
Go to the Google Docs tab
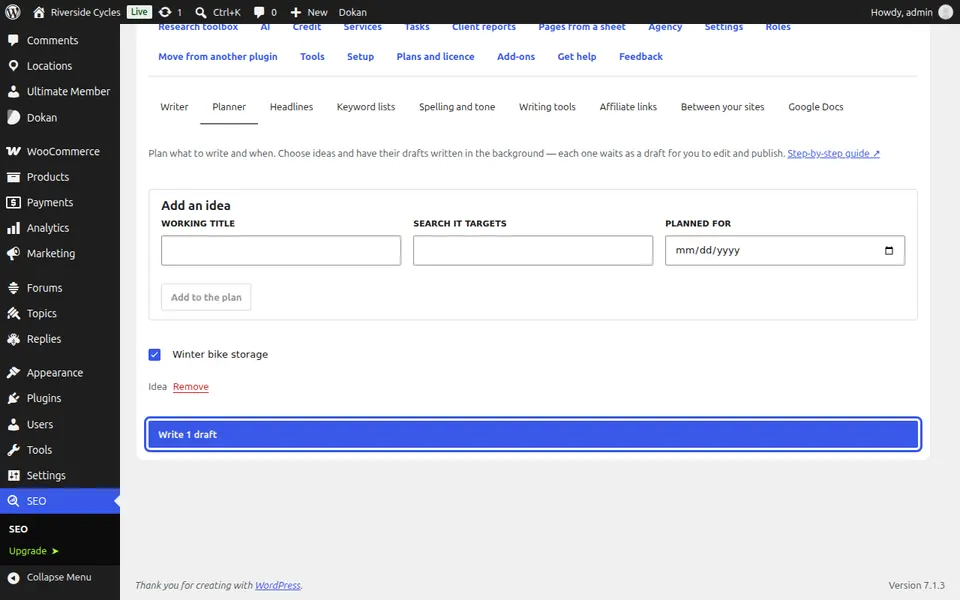[x=816, y=107]
